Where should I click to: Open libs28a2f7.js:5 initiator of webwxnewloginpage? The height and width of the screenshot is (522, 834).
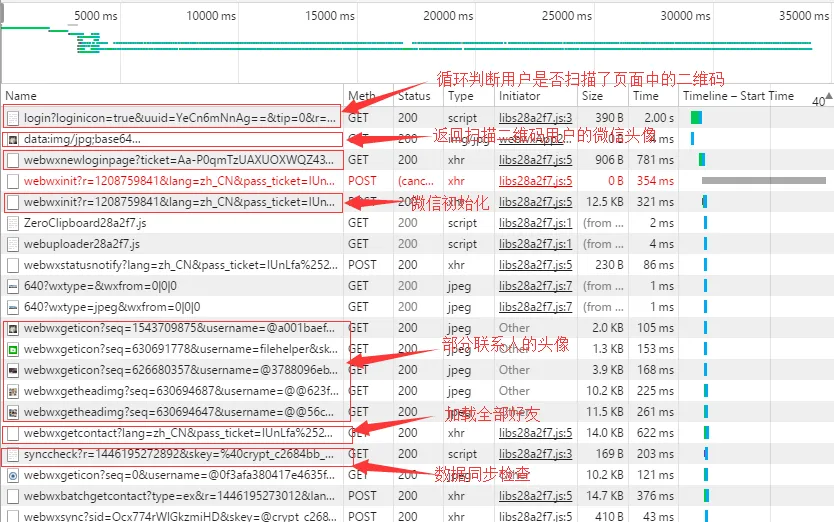535,160
